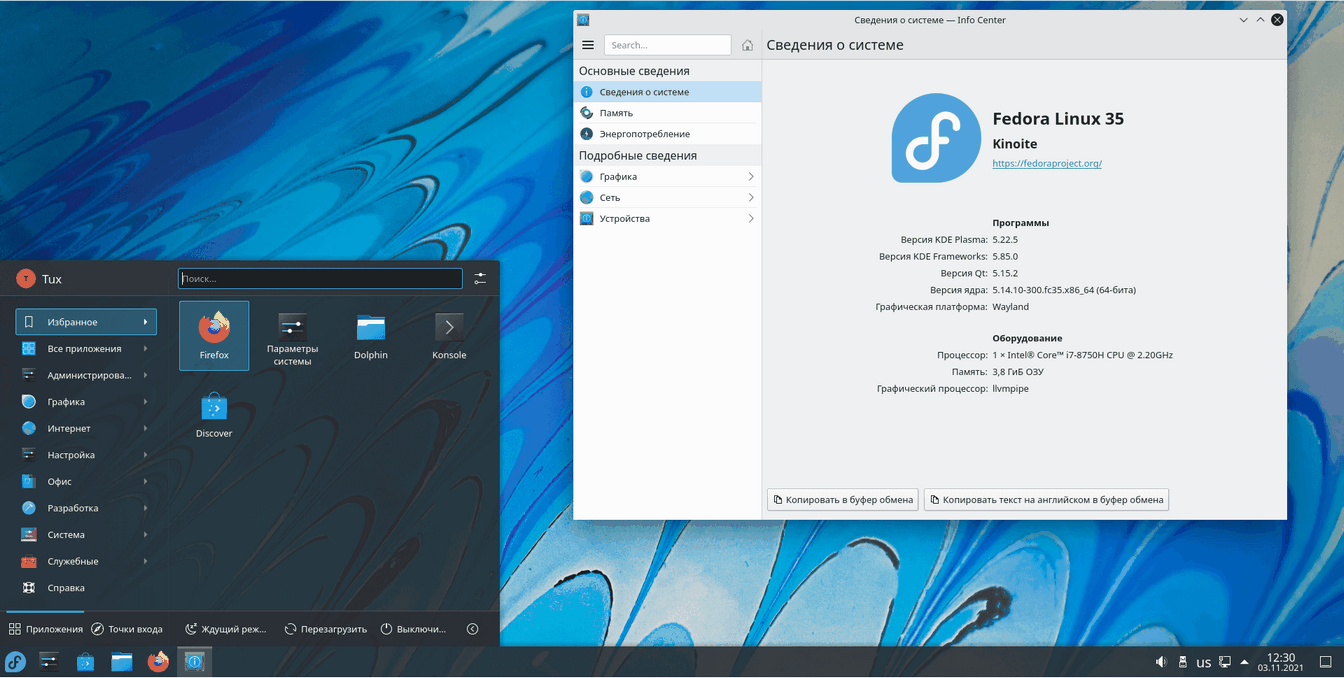1344x678 pixels.
Task: Configure application menu via settings sliders icon
Action: point(480,279)
